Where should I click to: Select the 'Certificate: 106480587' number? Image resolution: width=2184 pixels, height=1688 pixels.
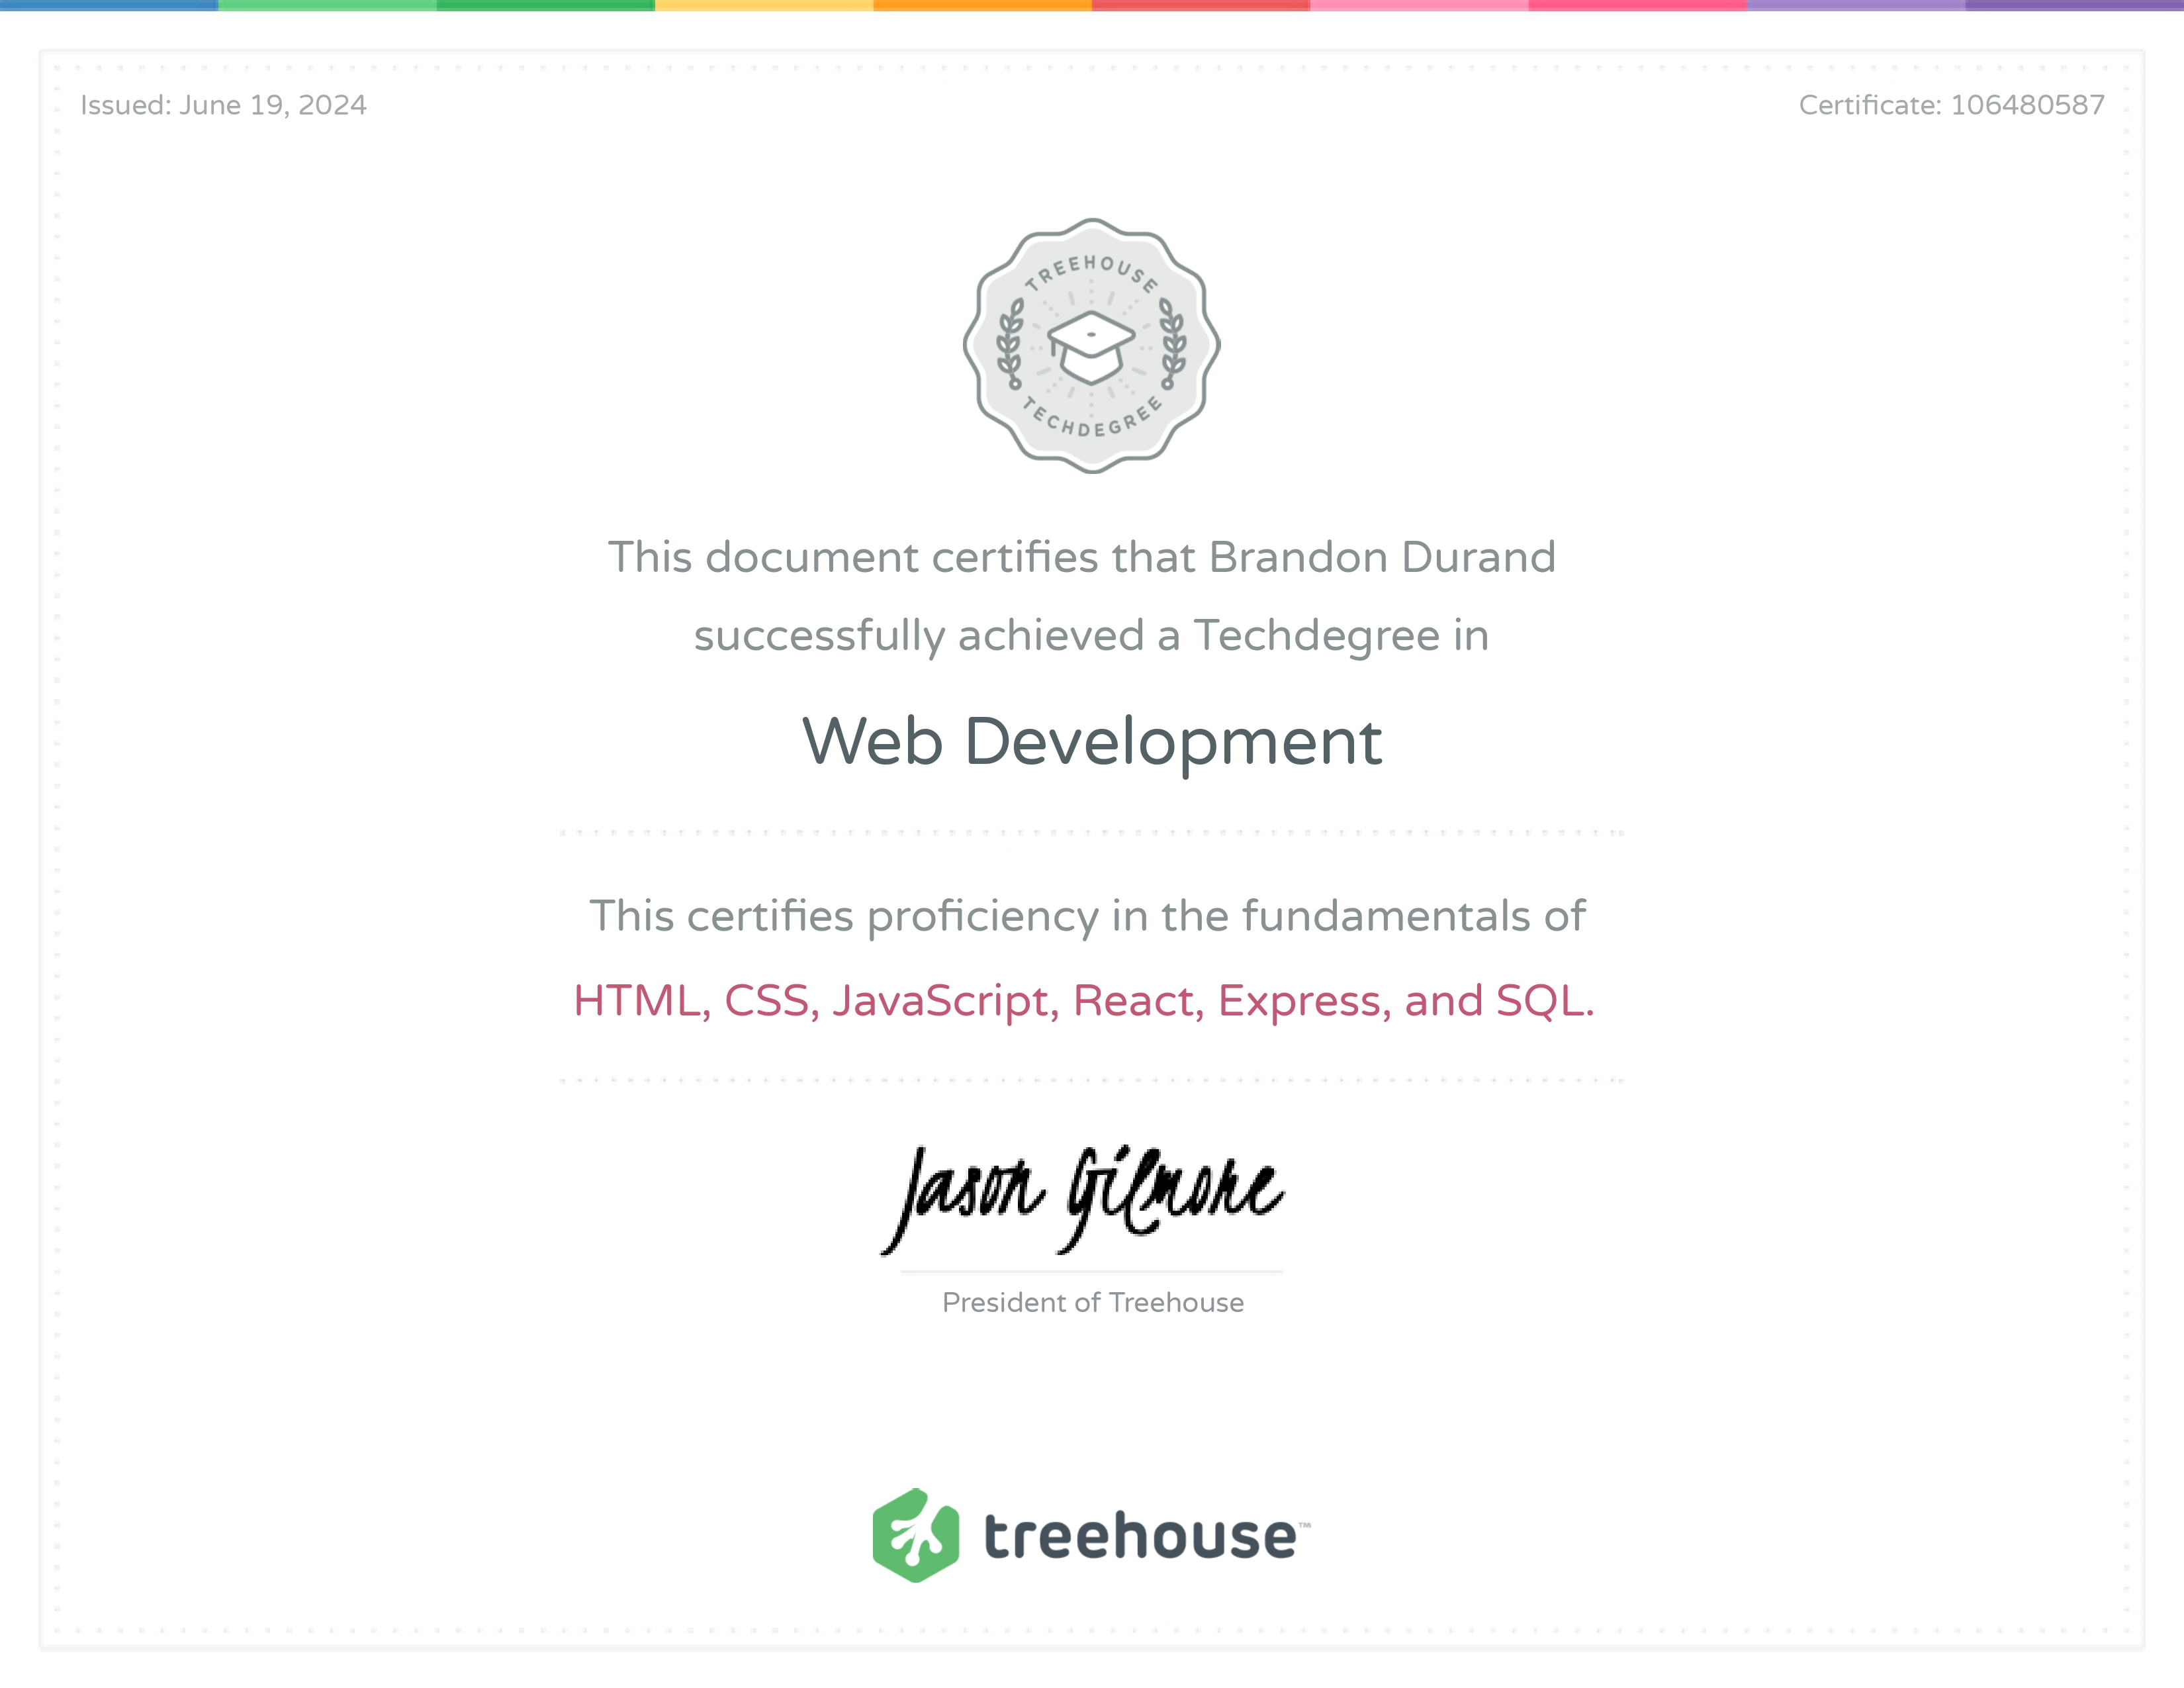[x=1951, y=105]
